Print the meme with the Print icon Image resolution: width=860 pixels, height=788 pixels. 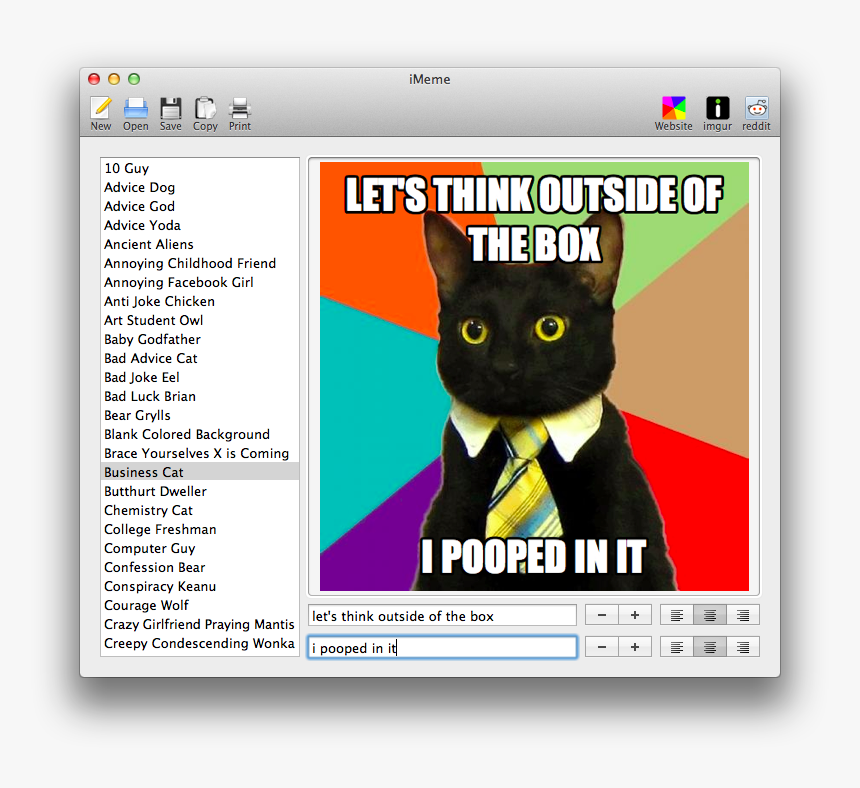click(x=240, y=109)
